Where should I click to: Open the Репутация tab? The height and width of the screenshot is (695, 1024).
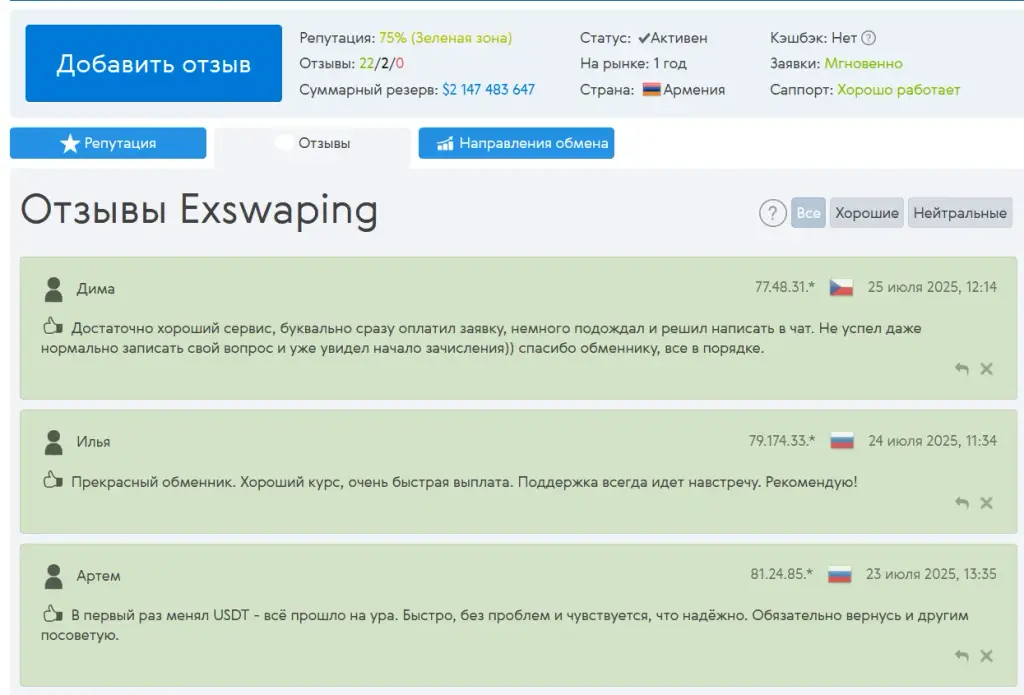[x=108, y=143]
